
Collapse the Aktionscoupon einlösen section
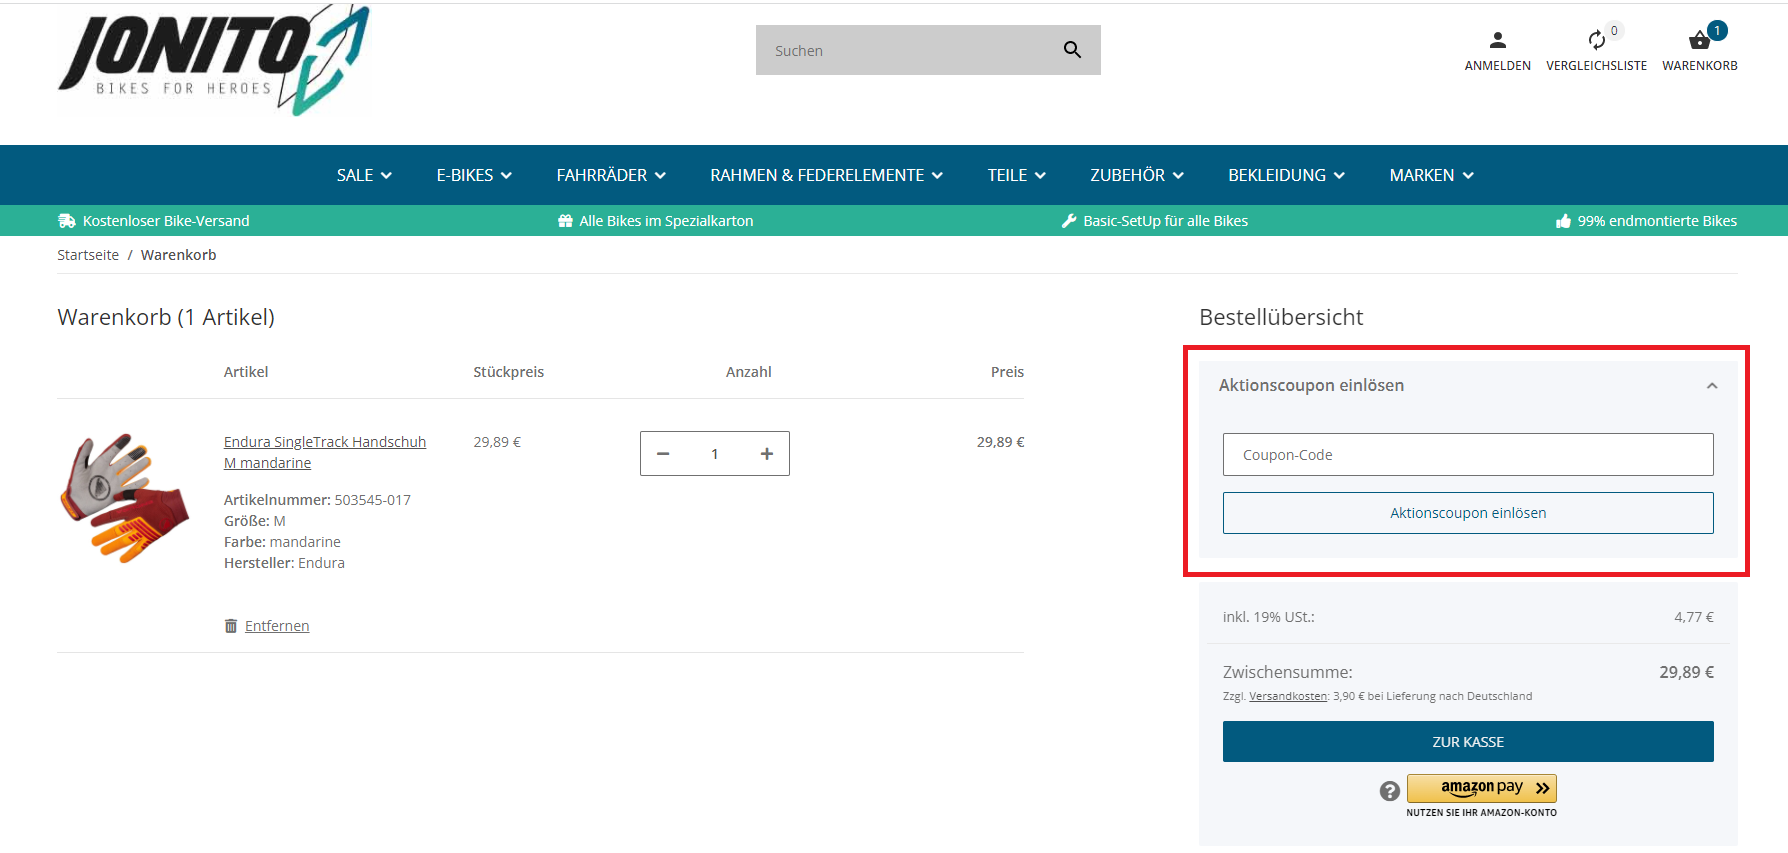[1712, 386]
